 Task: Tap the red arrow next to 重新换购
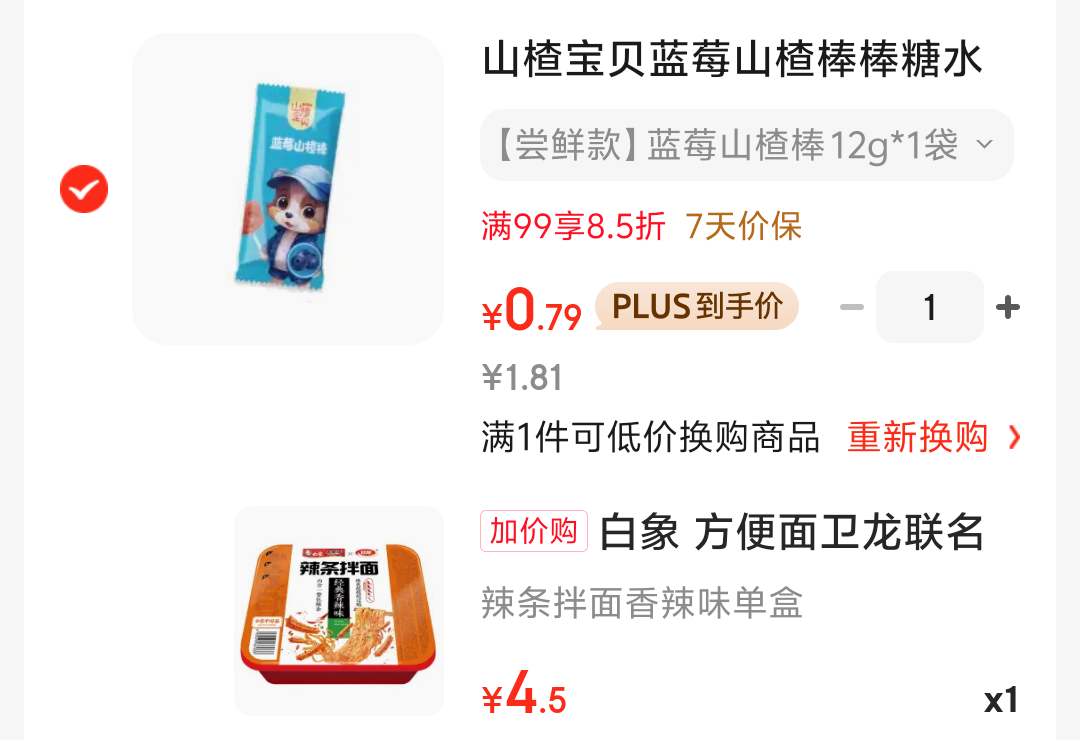1014,437
